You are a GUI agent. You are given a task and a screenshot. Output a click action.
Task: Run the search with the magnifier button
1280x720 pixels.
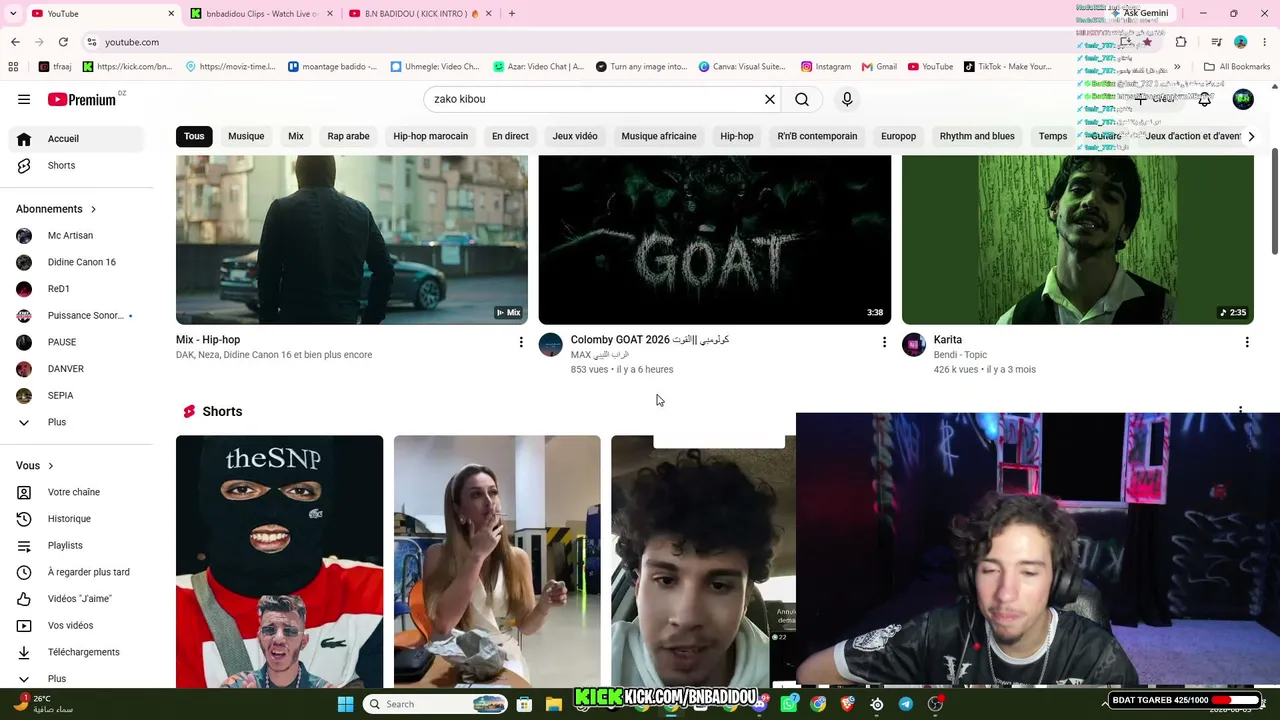(802, 99)
